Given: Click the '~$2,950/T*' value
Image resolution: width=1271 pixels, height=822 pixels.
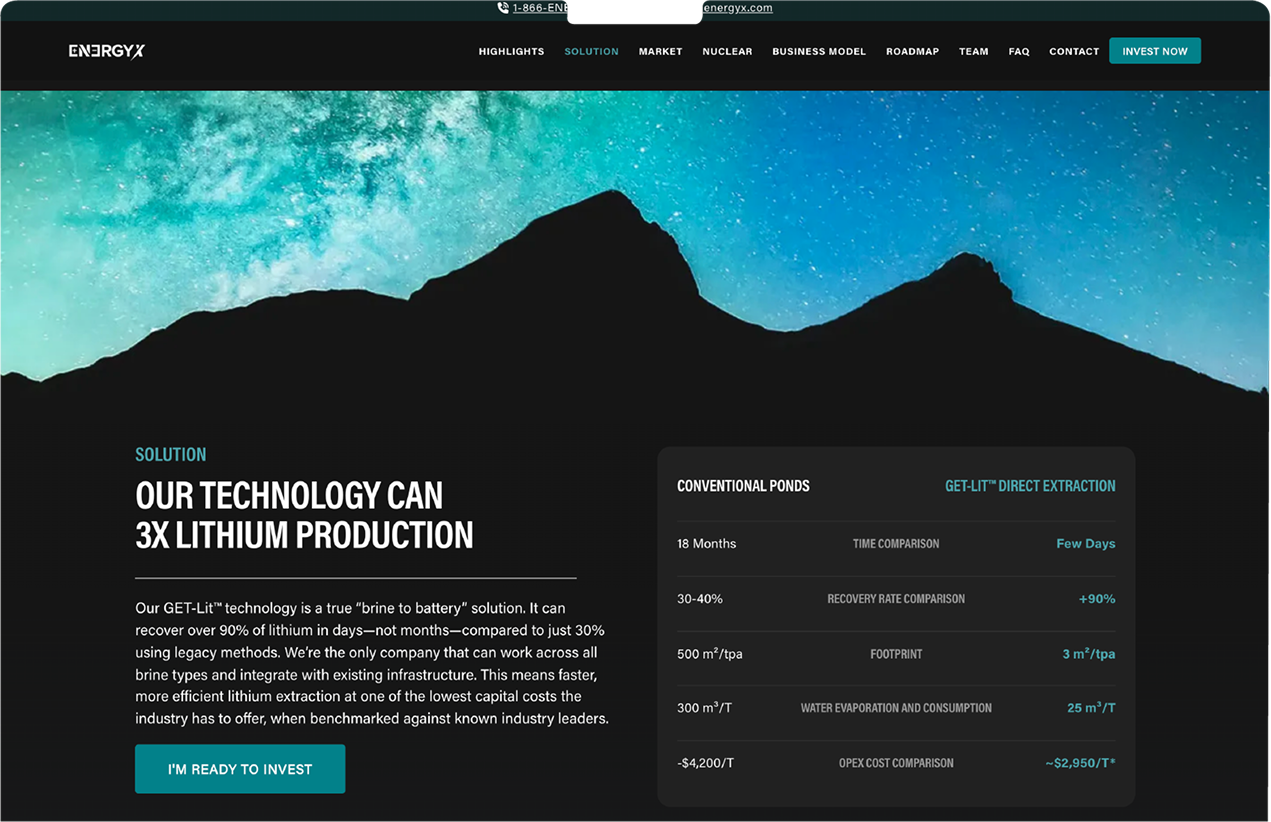Looking at the screenshot, I should click(x=1080, y=763).
